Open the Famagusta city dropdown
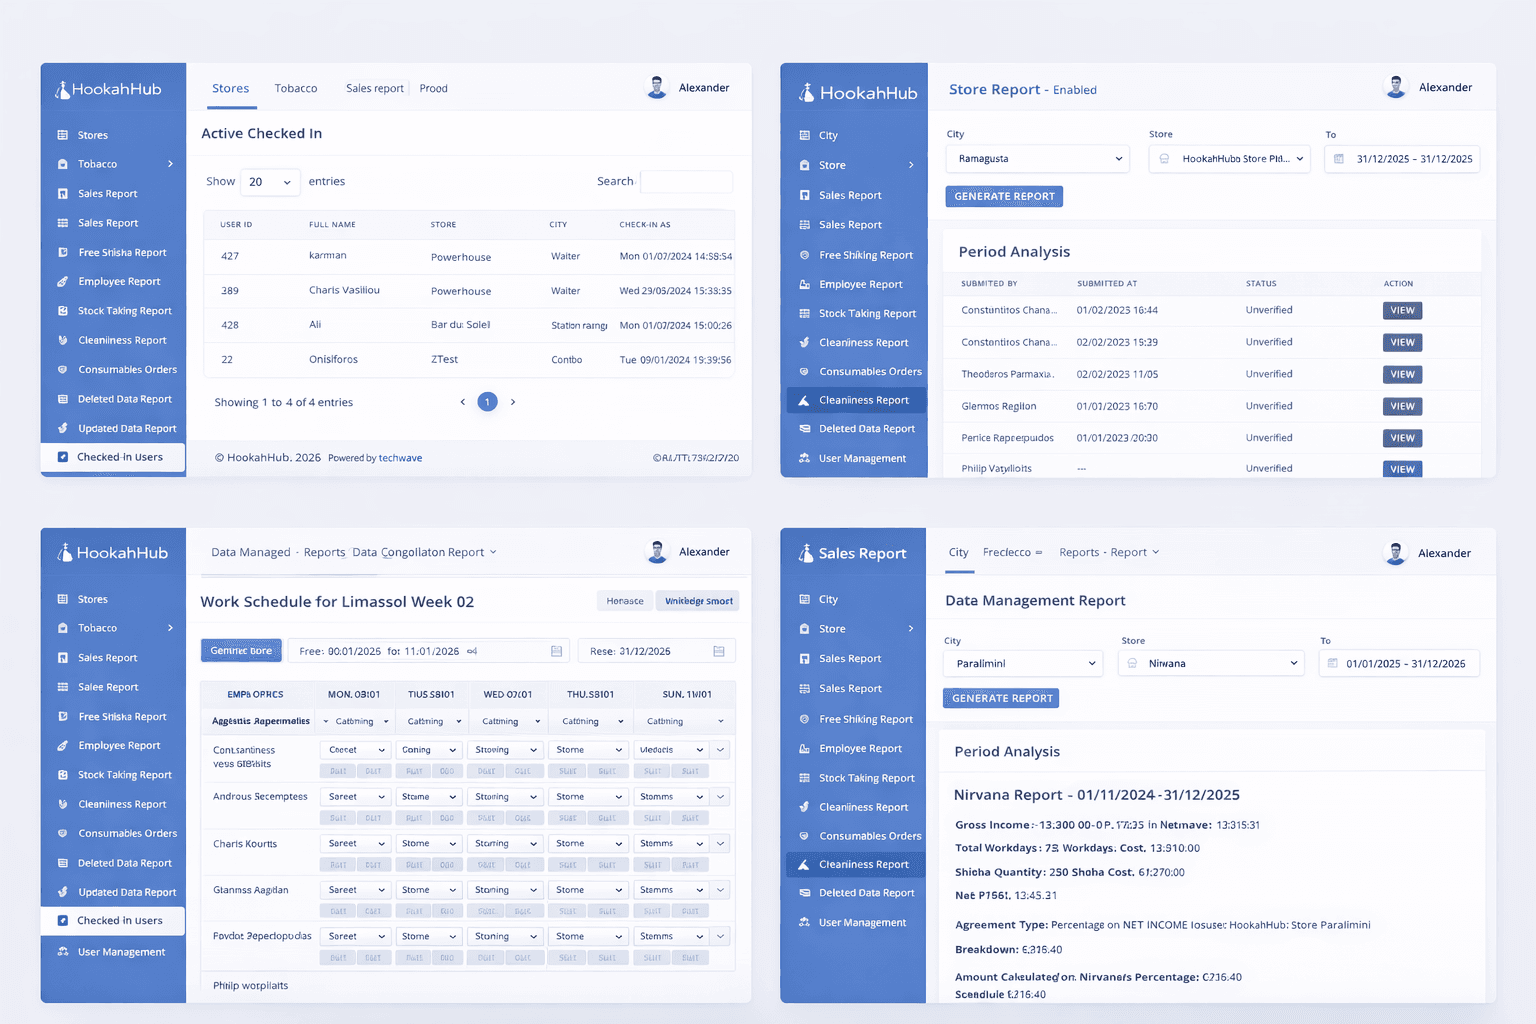This screenshot has width=1536, height=1024. point(1037,159)
